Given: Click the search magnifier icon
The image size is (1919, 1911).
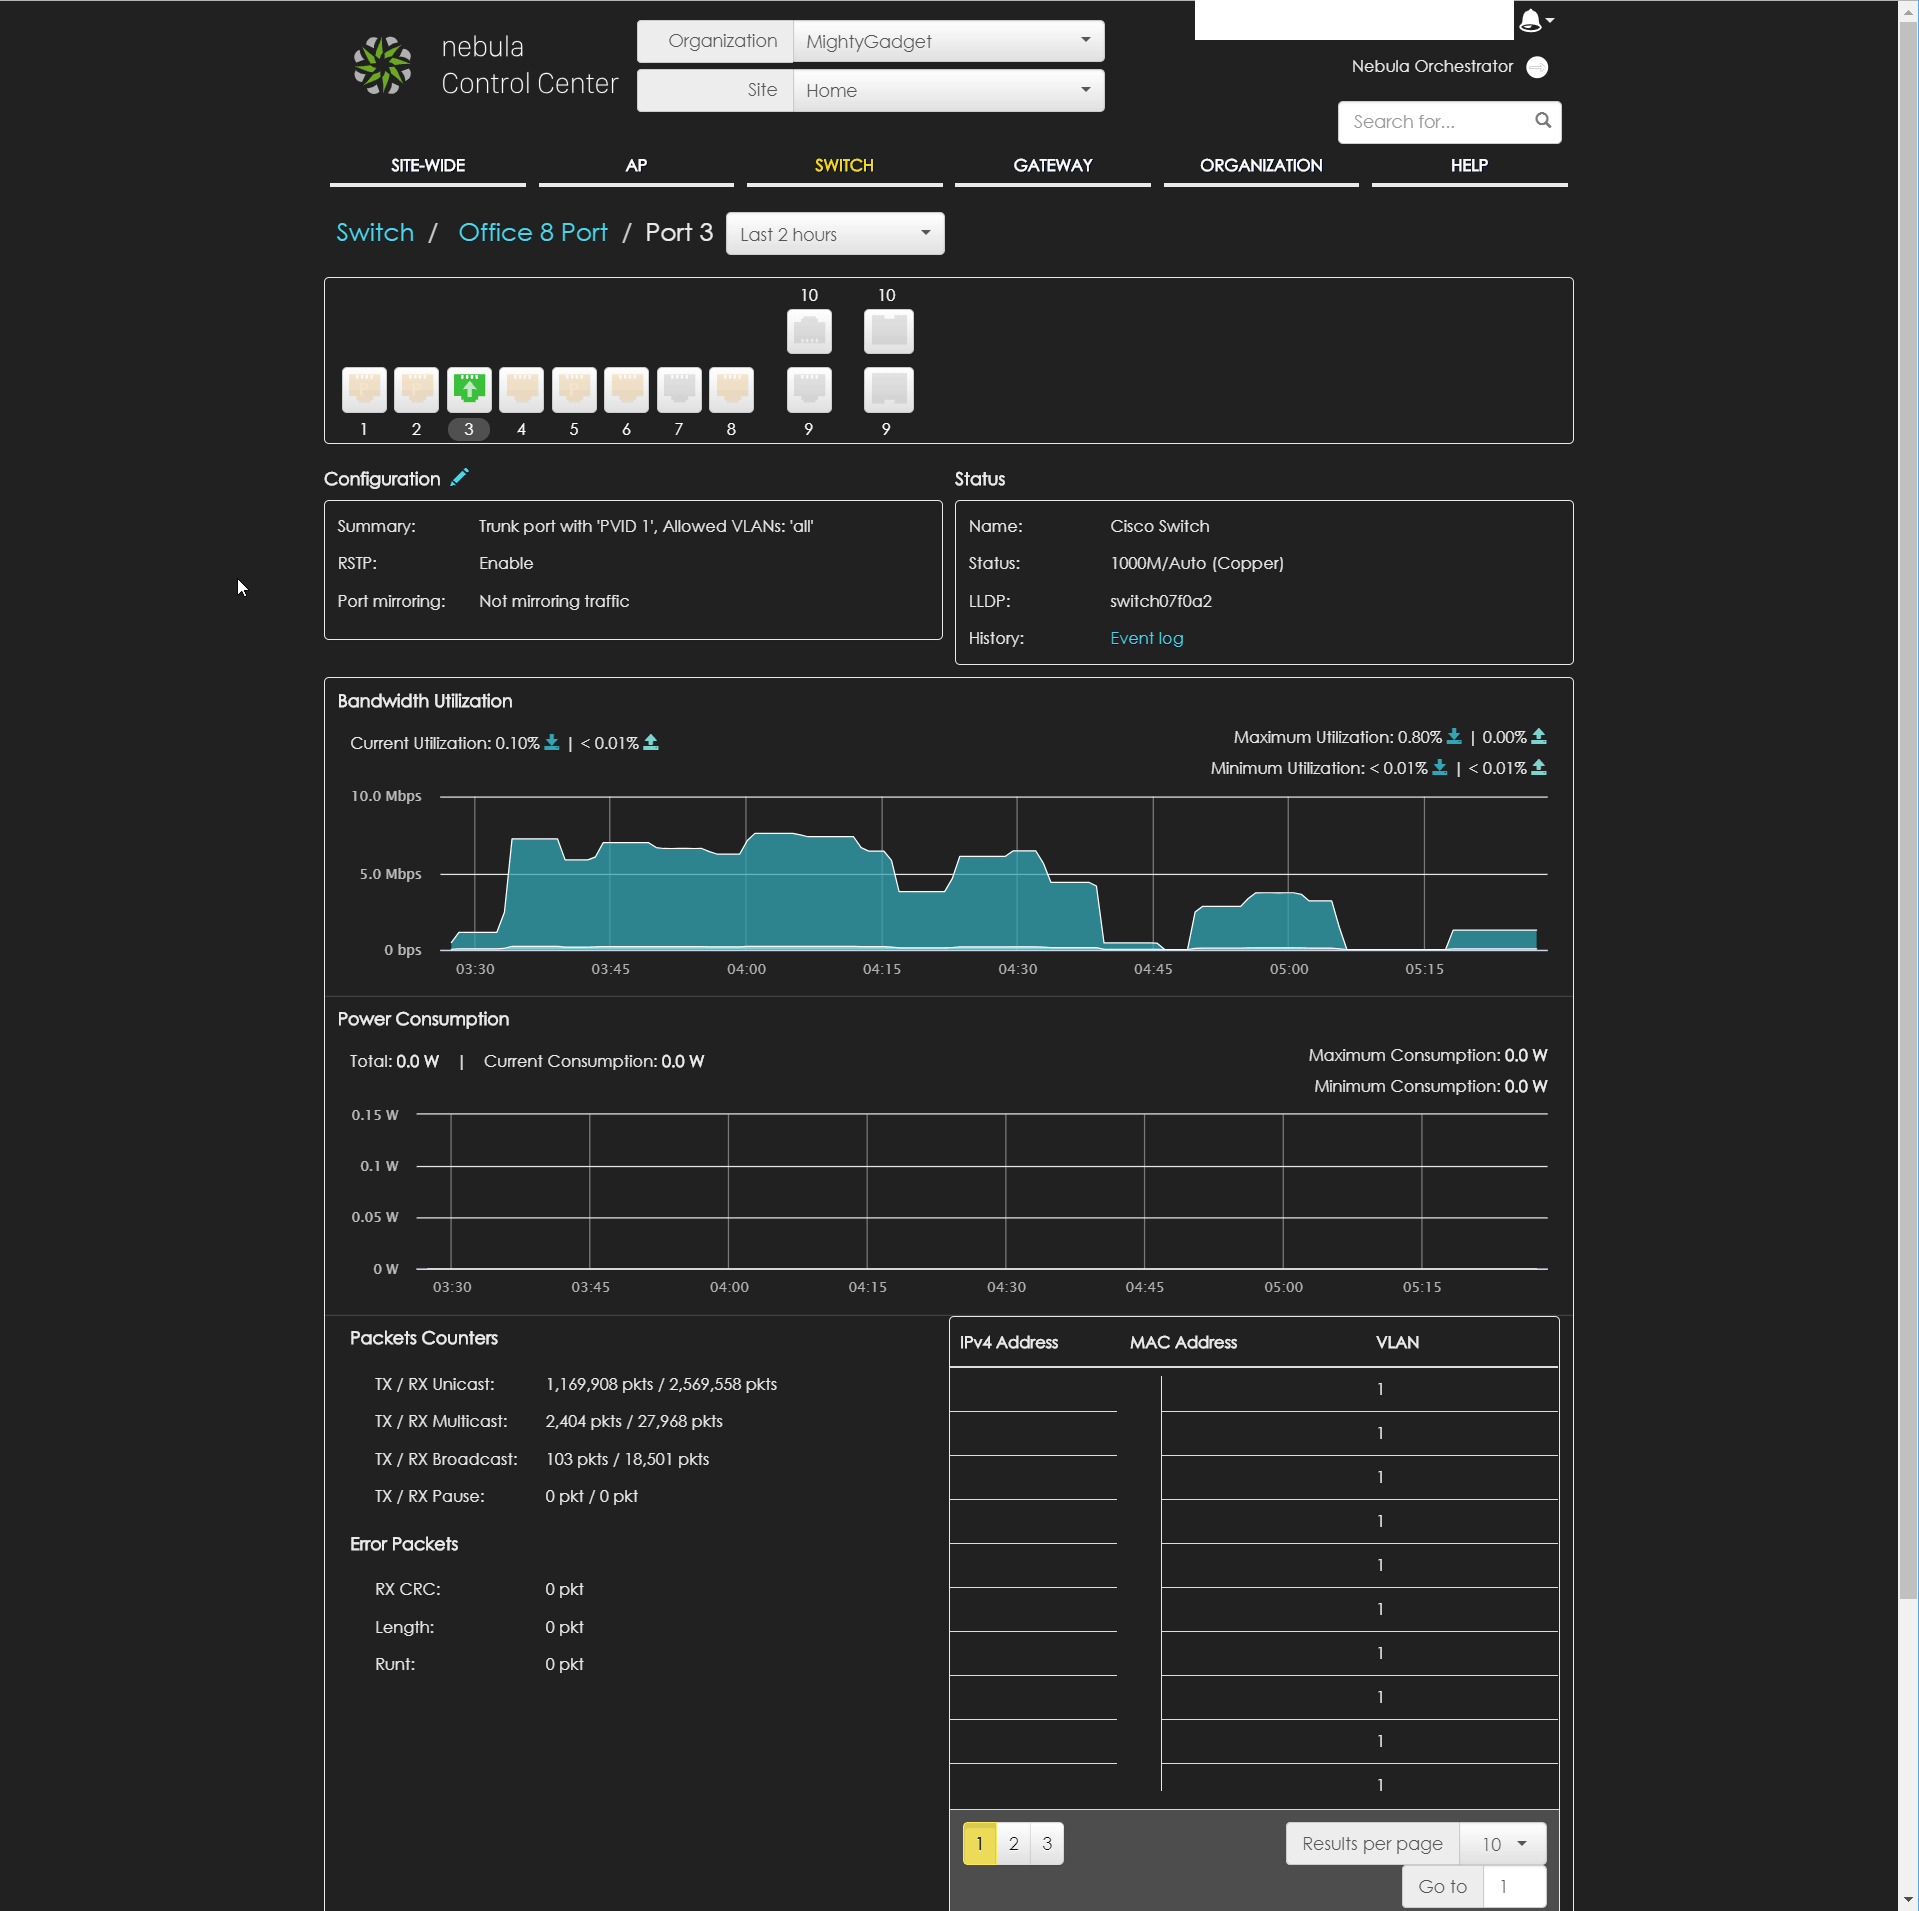Looking at the screenshot, I should point(1543,121).
